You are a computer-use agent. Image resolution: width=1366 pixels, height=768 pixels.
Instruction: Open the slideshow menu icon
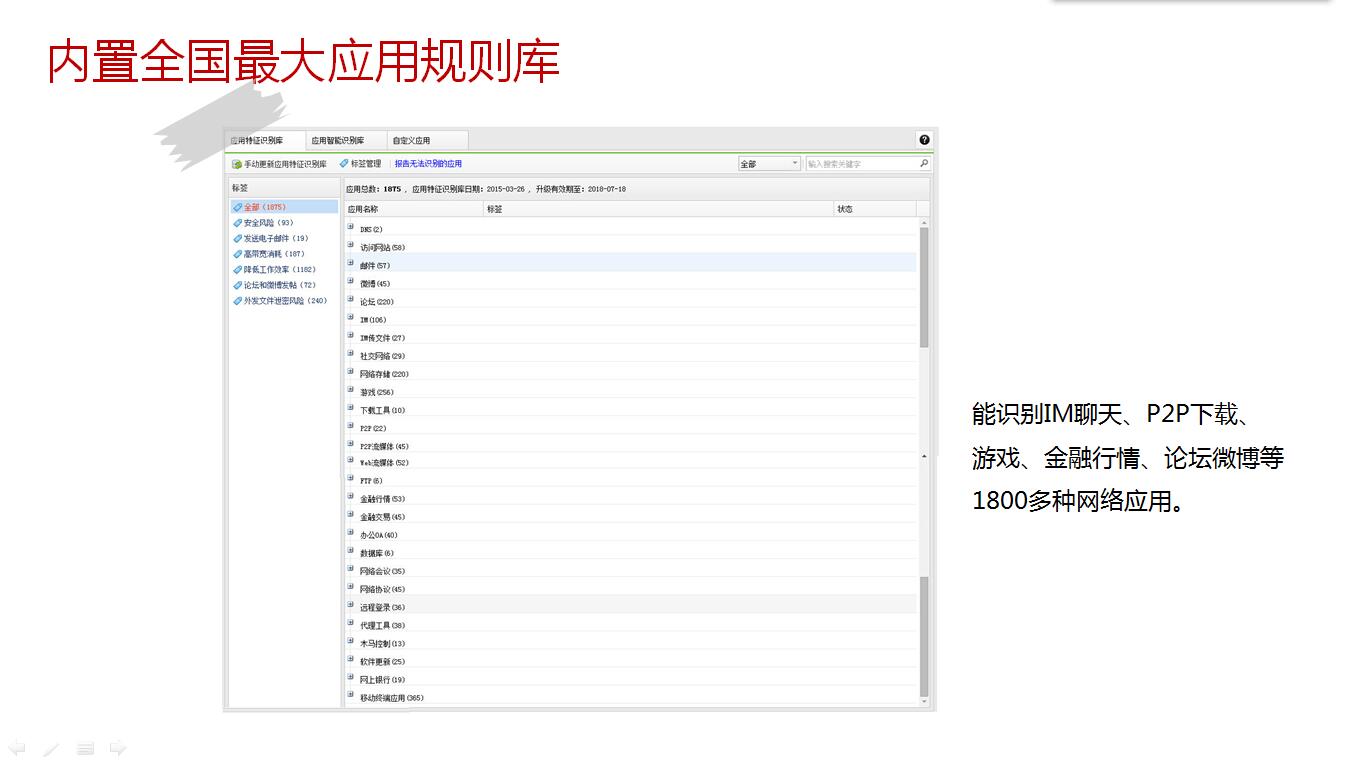point(85,748)
